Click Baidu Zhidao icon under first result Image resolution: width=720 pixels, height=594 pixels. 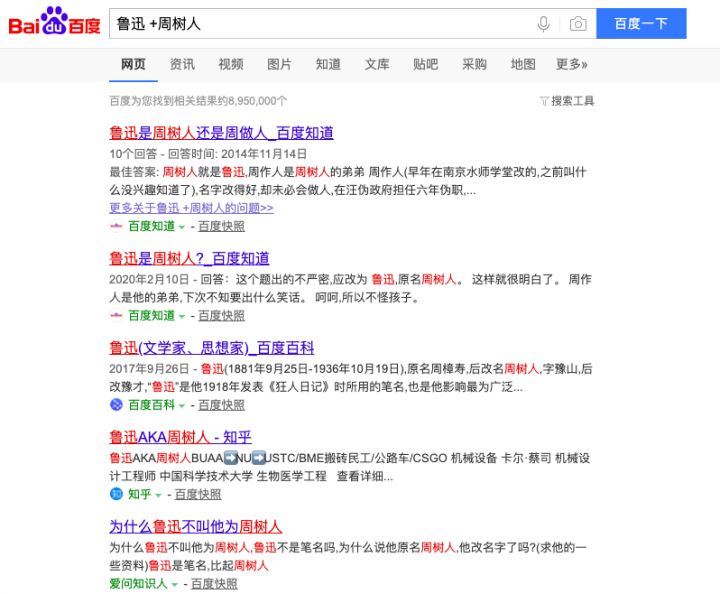[116, 226]
